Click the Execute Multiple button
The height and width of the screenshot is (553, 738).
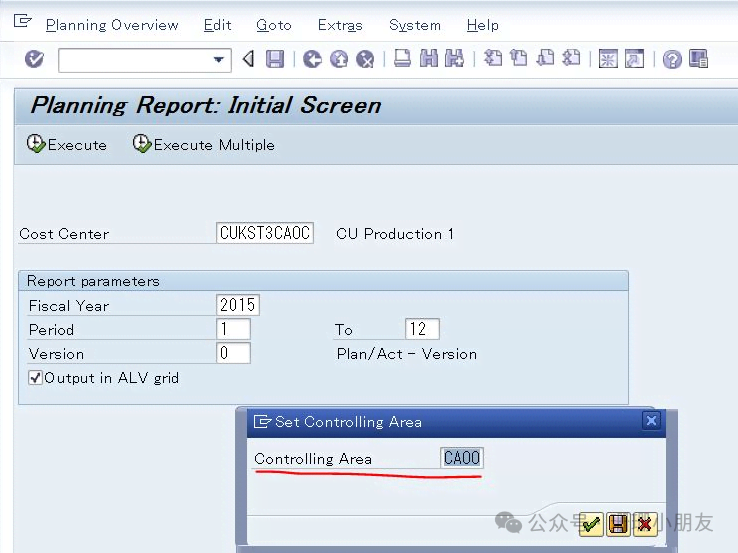[x=204, y=145]
